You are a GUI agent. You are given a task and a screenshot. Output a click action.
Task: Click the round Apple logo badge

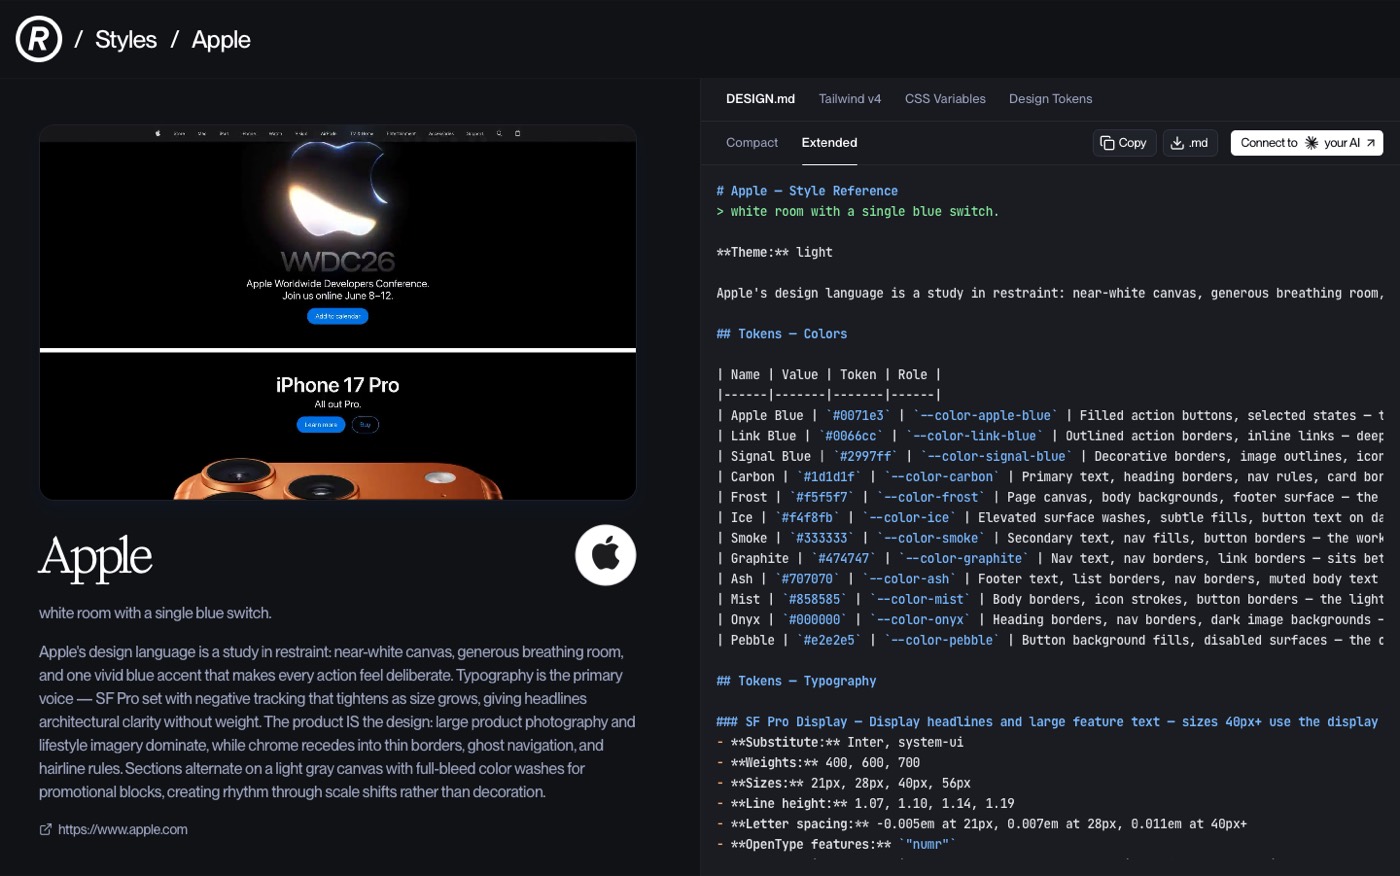[606, 555]
